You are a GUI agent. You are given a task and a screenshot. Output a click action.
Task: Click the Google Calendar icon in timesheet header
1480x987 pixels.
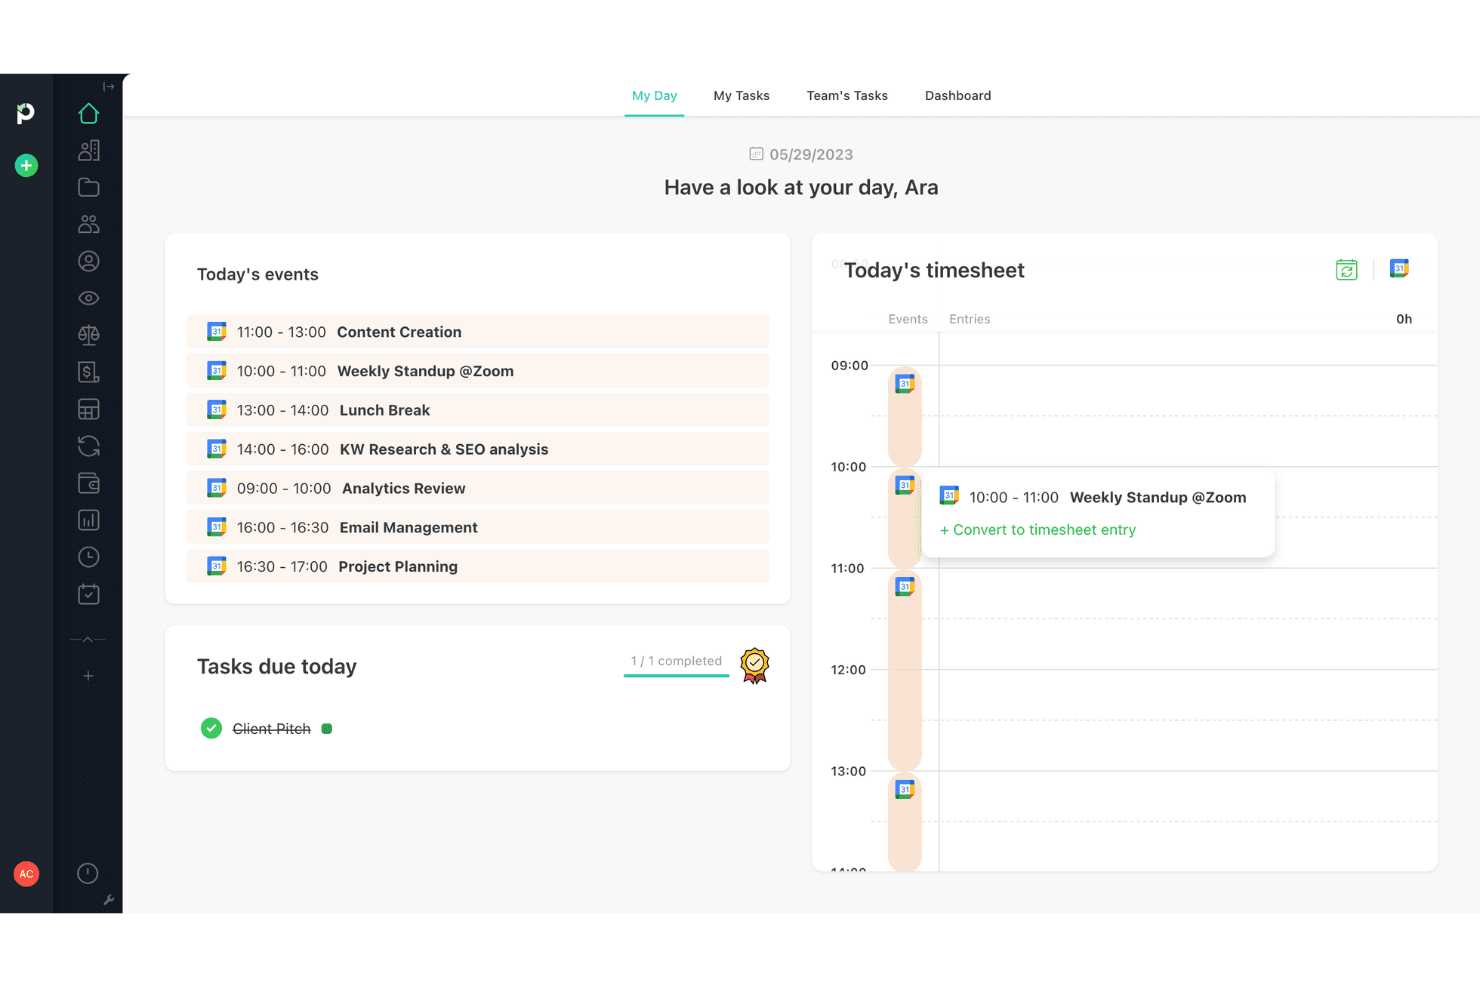1400,269
